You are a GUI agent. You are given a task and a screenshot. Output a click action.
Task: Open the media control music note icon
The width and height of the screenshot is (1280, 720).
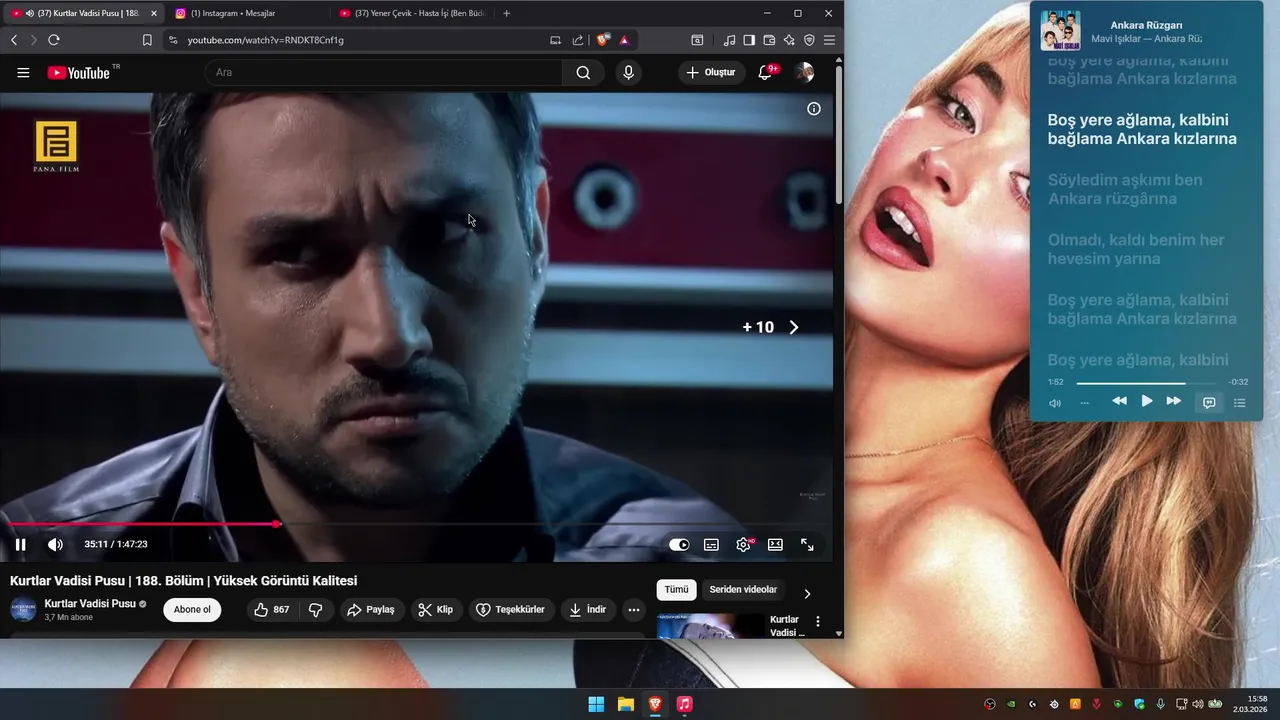[729, 40]
